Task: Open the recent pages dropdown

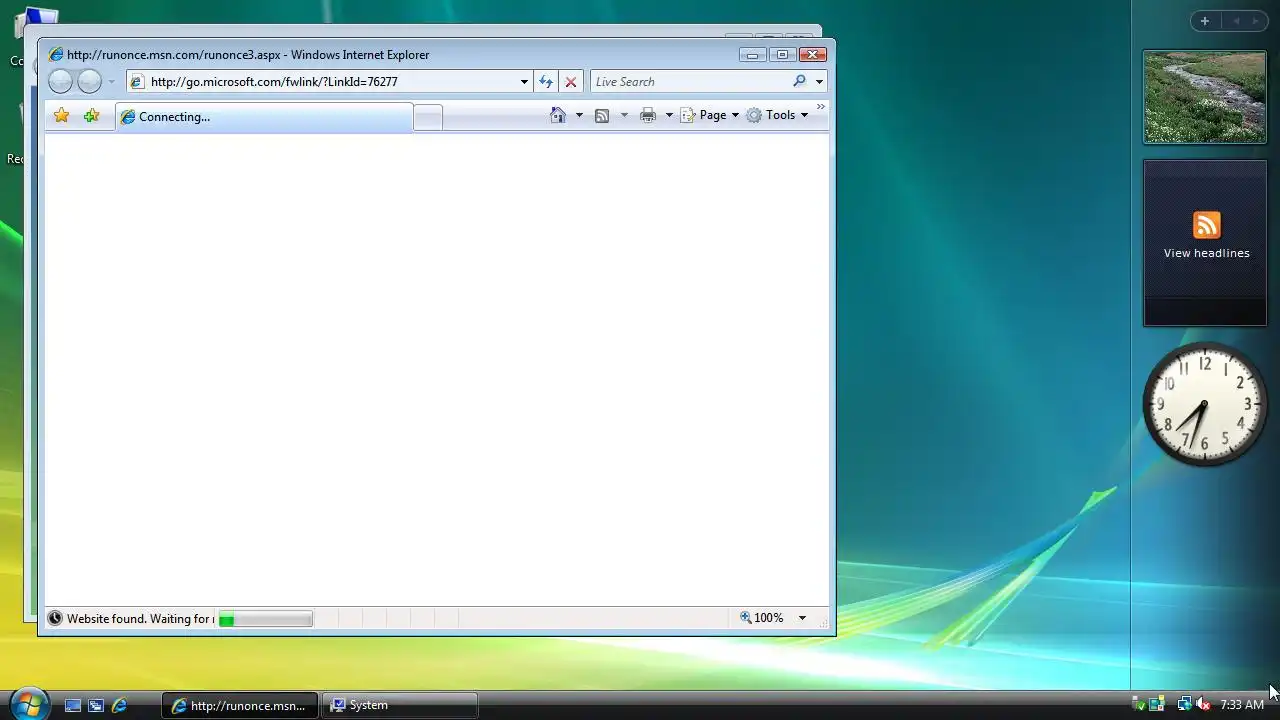Action: pos(111,82)
